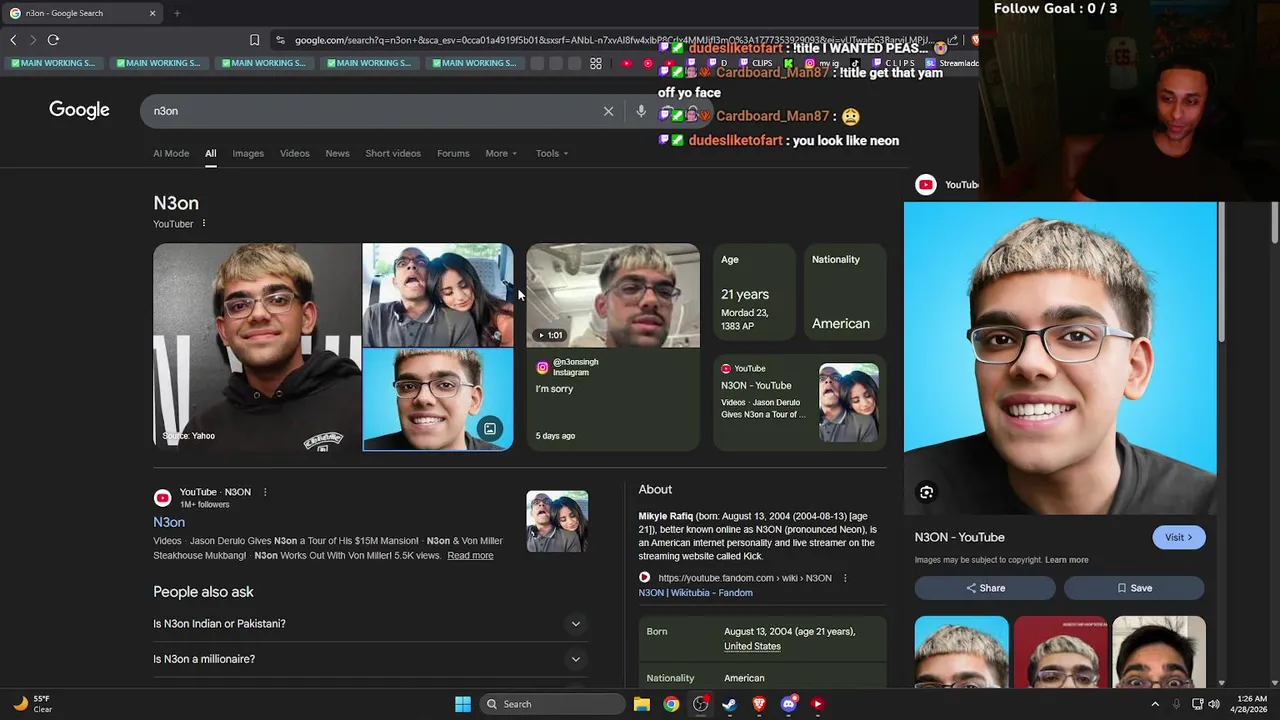This screenshot has width=1280, height=720.
Task: Reload the page with the refresh icon
Action: coord(53,40)
